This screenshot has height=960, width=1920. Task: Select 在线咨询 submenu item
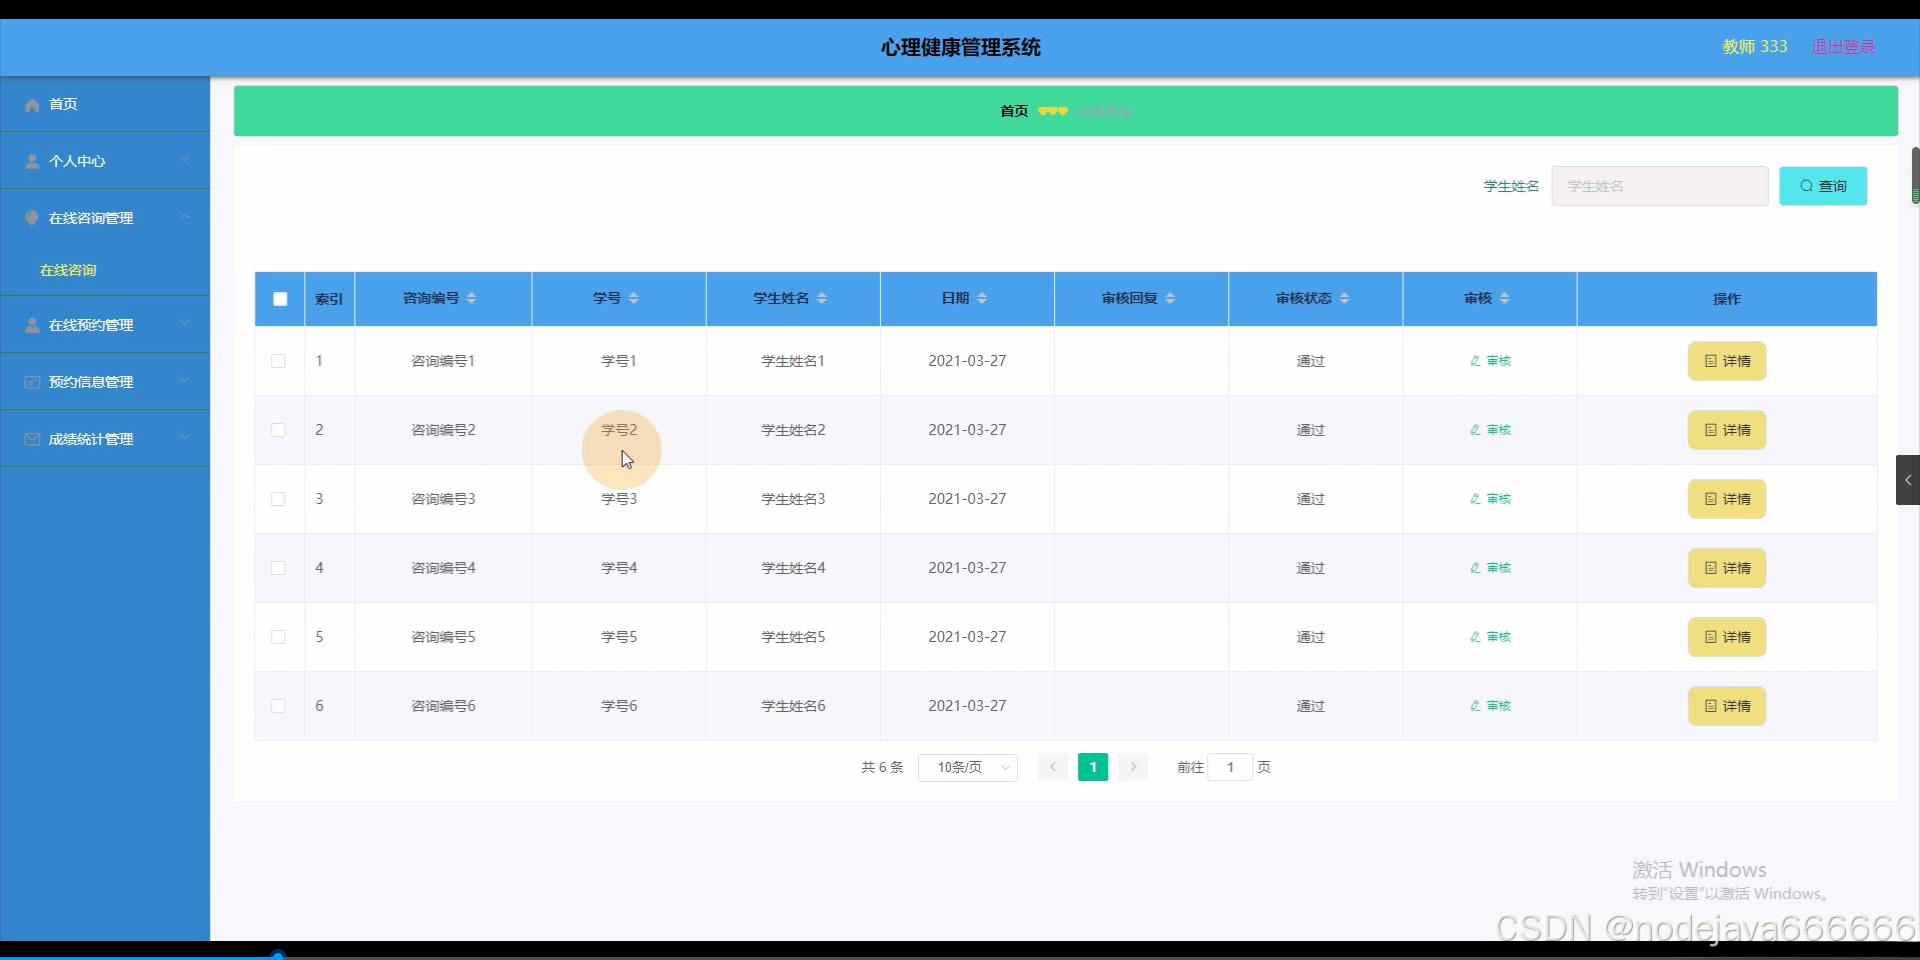(105, 270)
